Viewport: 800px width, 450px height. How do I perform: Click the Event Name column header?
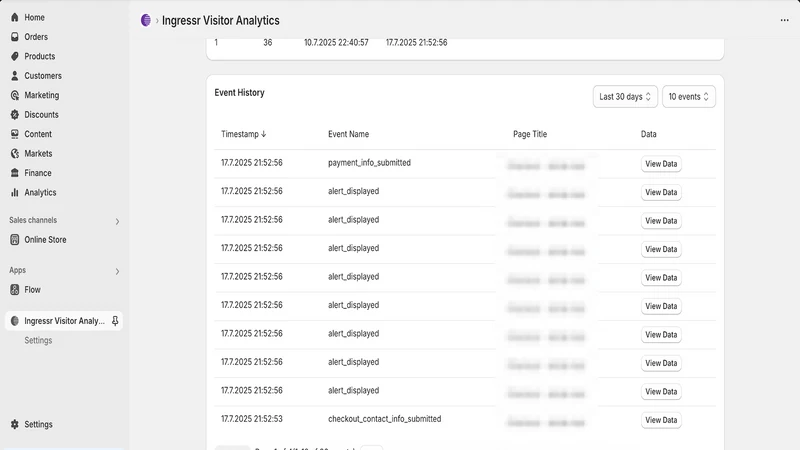(x=348, y=134)
